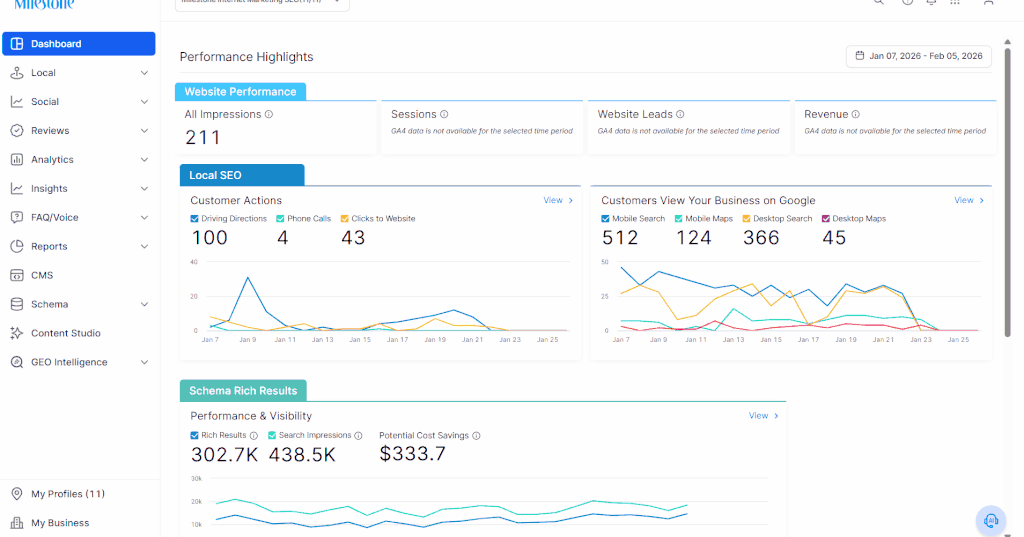Click the info icon next to Potential Cost Savings

(x=476, y=436)
